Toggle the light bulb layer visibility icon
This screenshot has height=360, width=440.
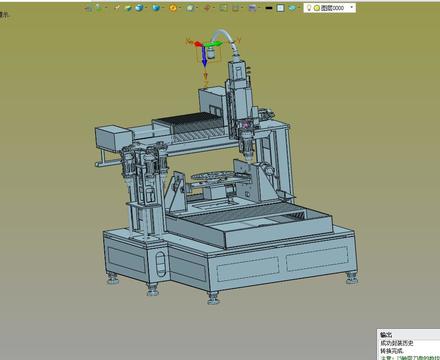point(309,8)
